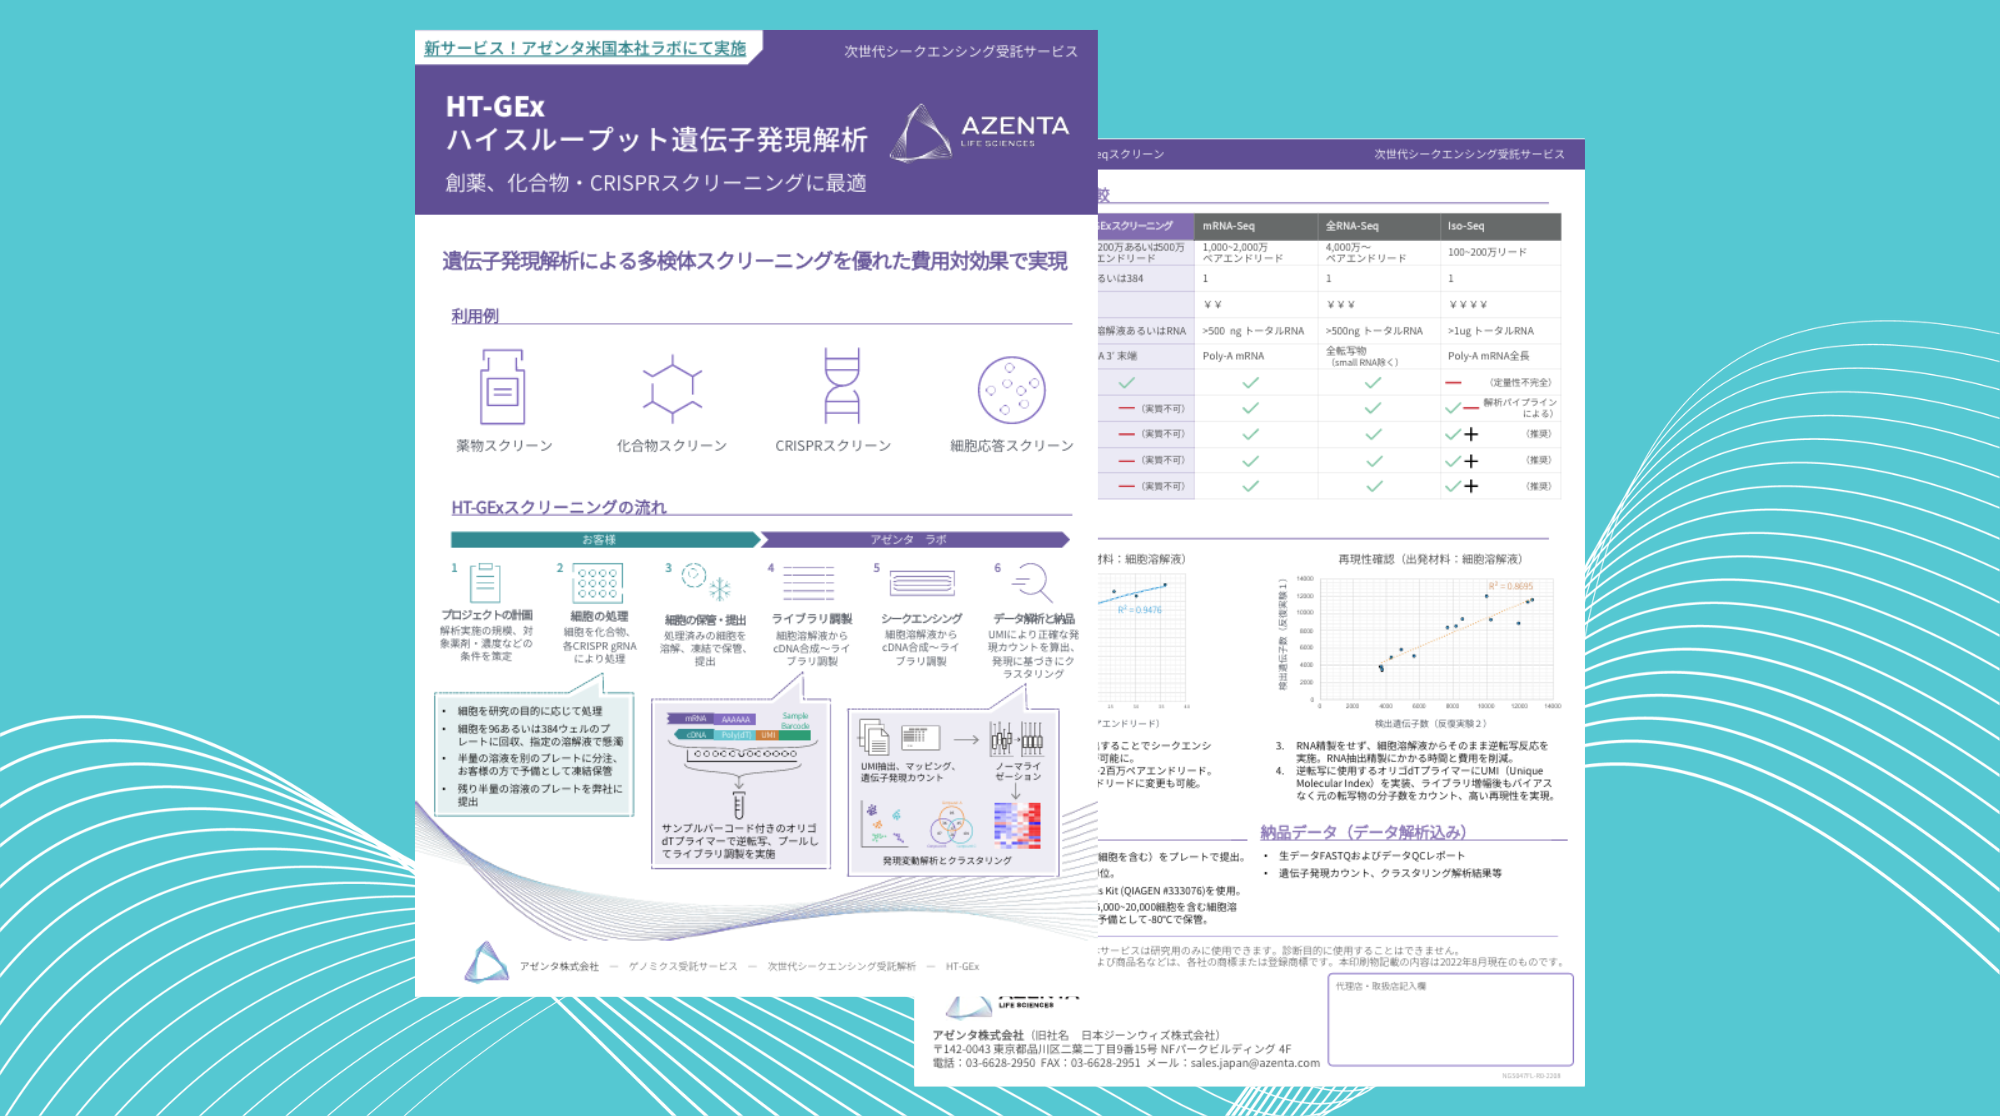
Task: Click the 新サービス underlined banner link
Action: 585,48
